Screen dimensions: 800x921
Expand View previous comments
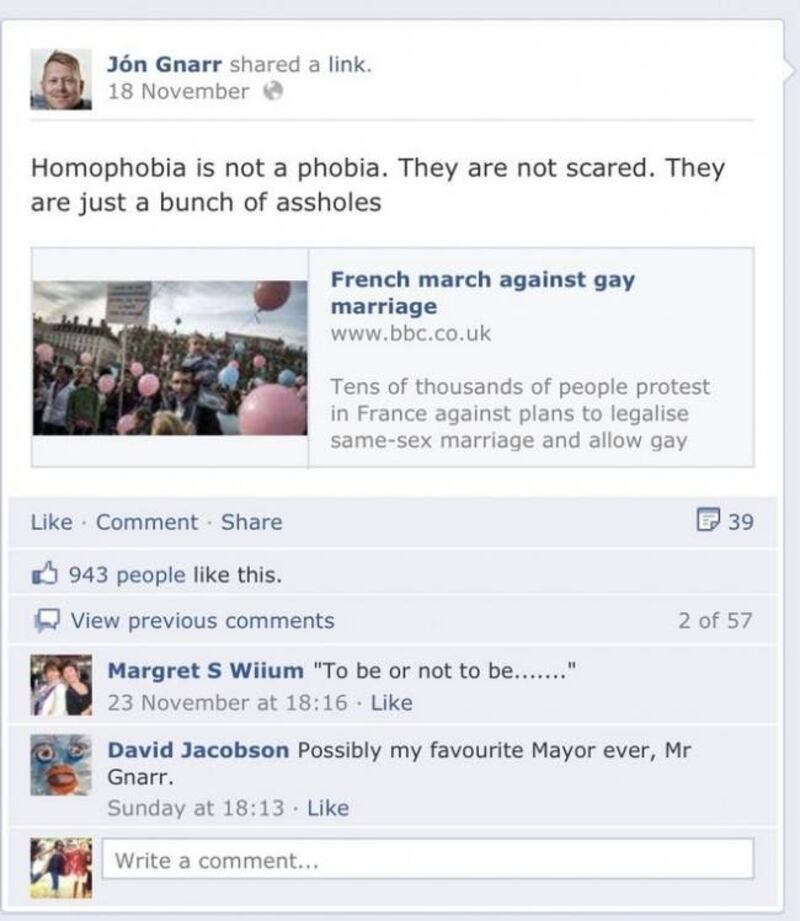pyautogui.click(x=202, y=620)
